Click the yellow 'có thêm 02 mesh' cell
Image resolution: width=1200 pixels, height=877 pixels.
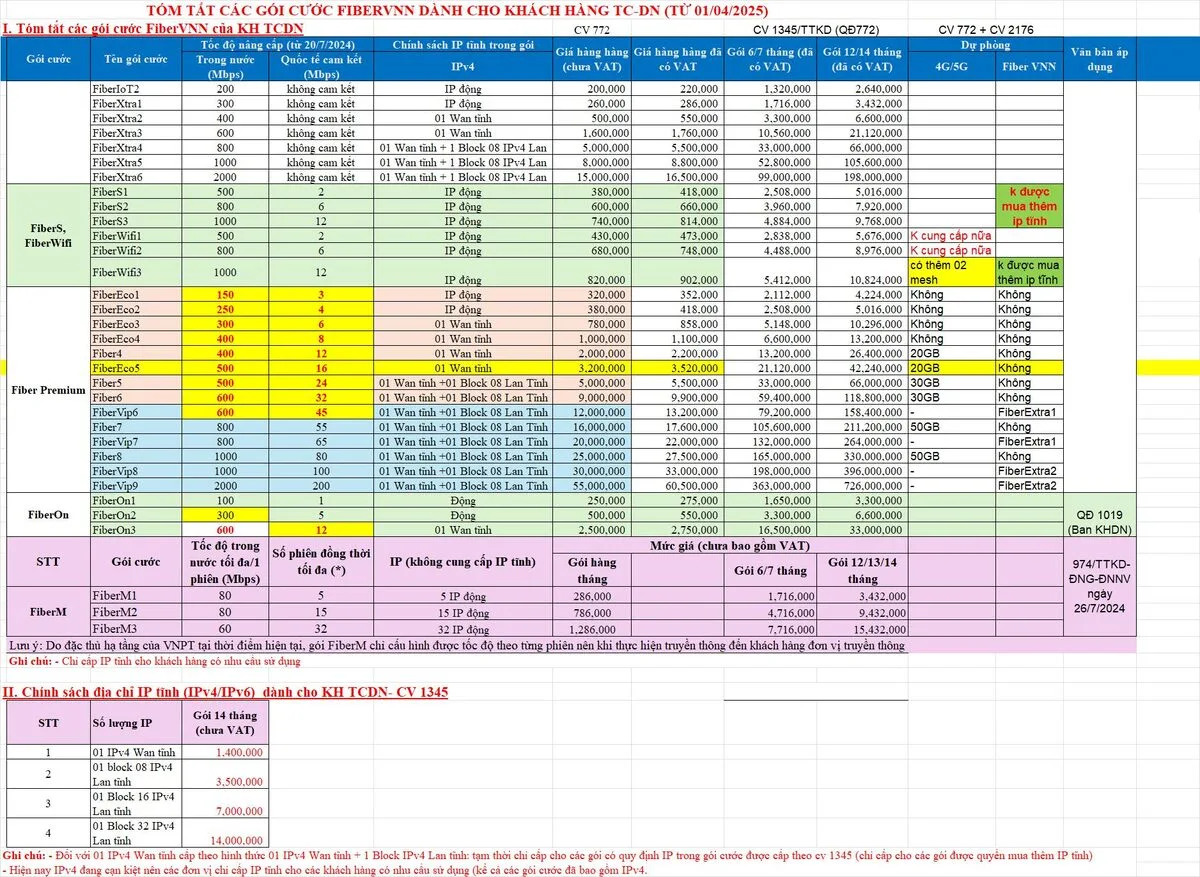pos(951,271)
